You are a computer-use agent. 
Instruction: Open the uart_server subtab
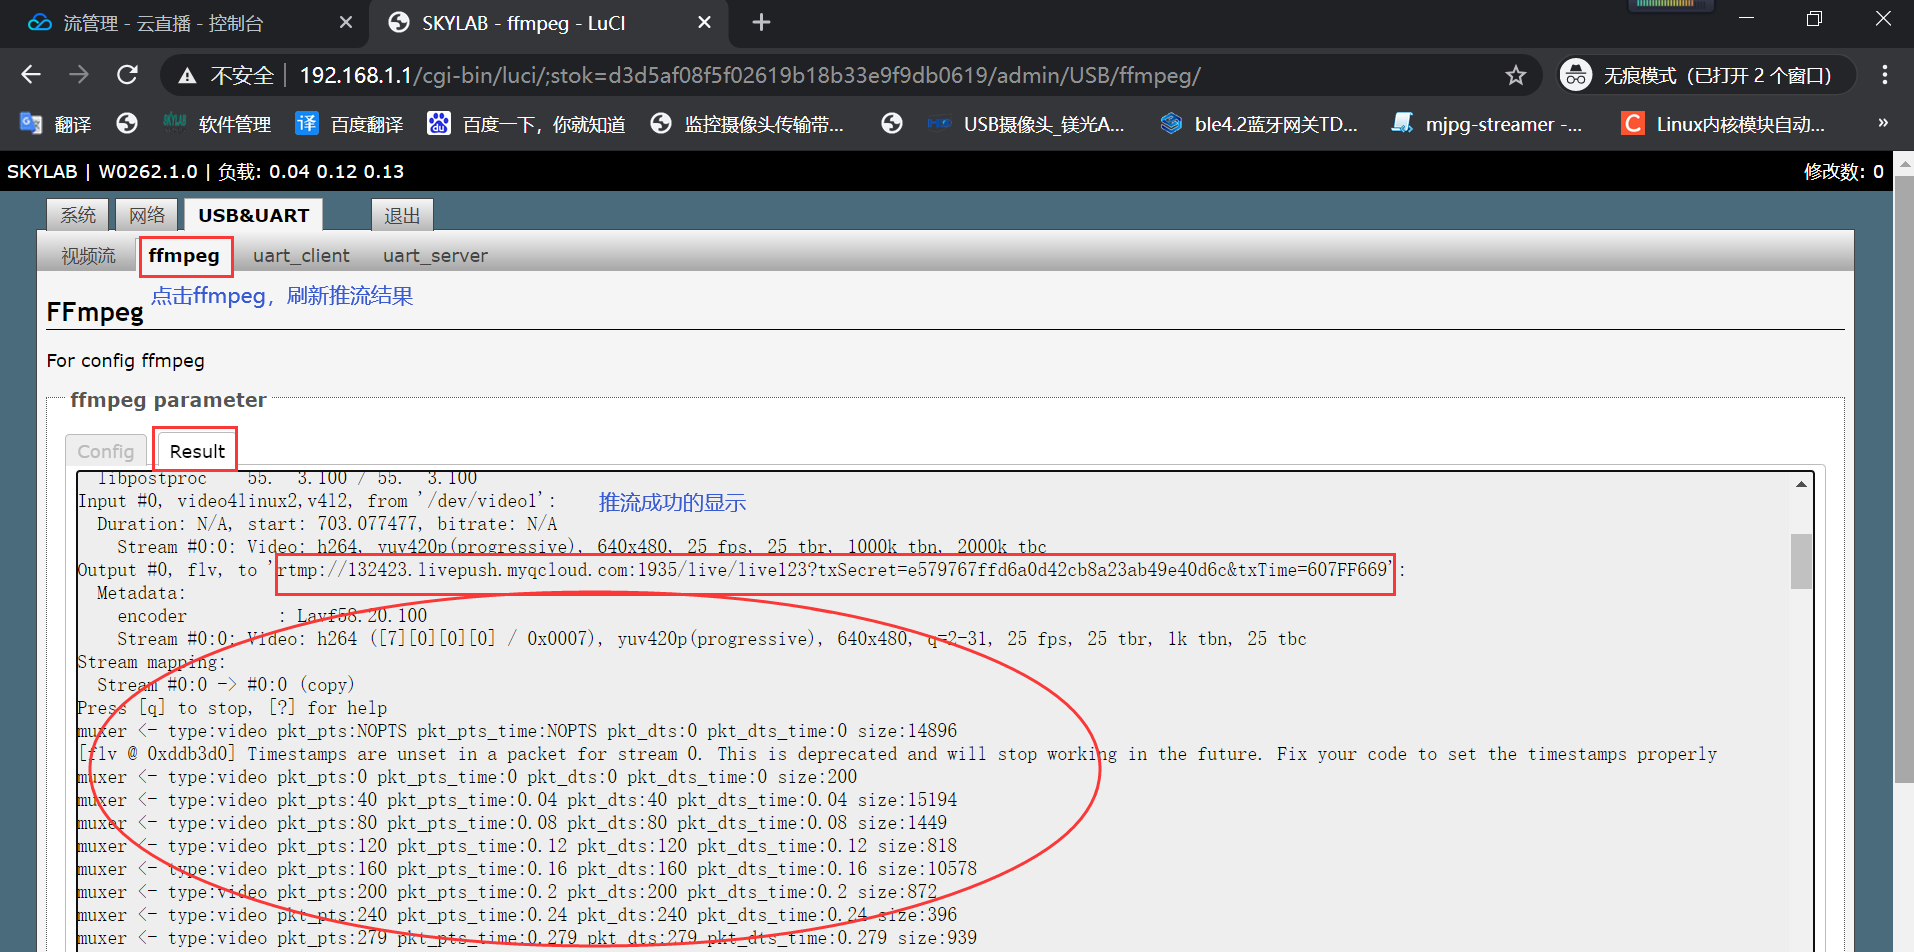435,256
